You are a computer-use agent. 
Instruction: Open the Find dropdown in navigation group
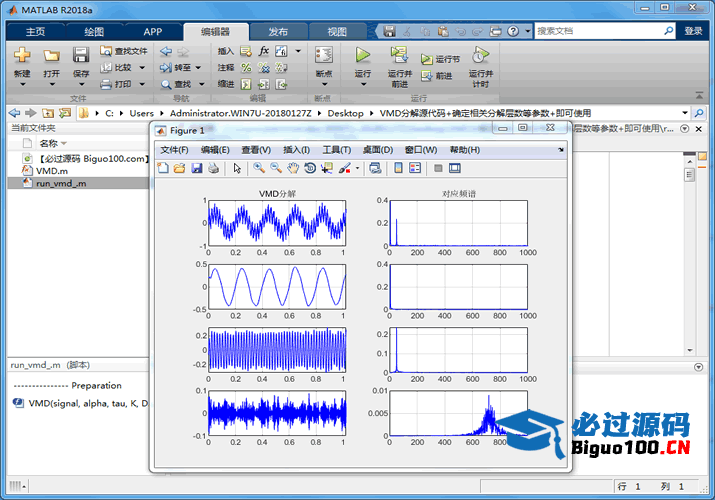click(182, 84)
